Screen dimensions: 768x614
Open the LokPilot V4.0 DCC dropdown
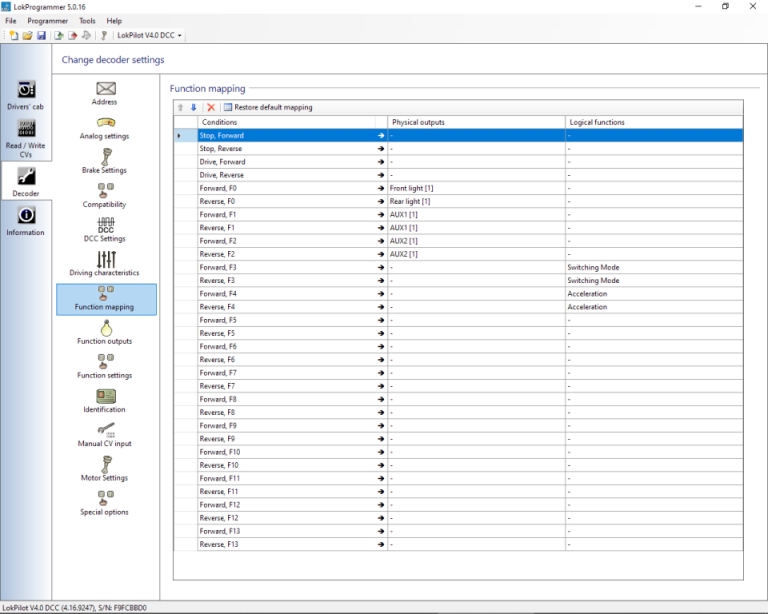point(149,35)
